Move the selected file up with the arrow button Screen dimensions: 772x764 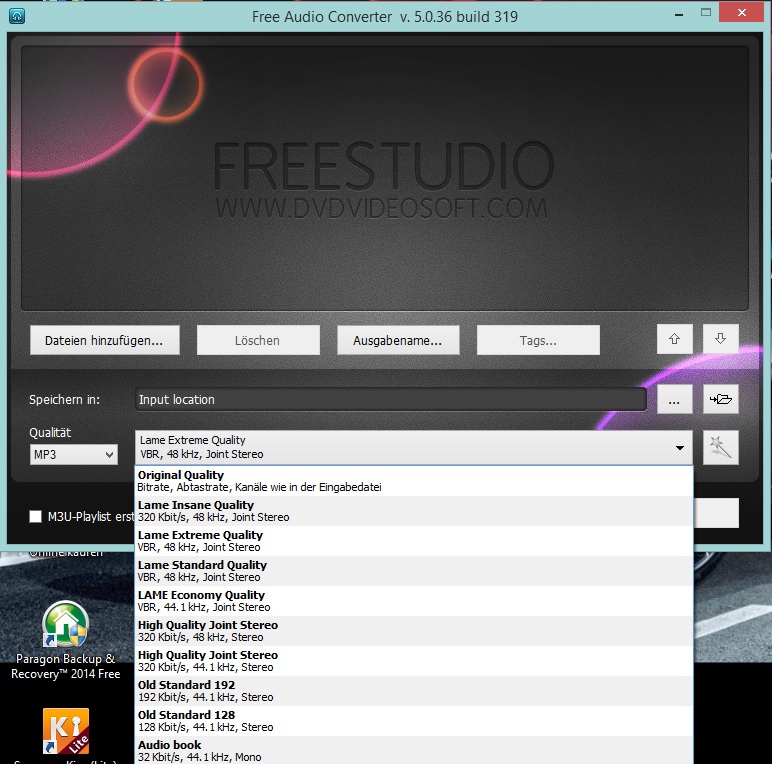(x=675, y=339)
